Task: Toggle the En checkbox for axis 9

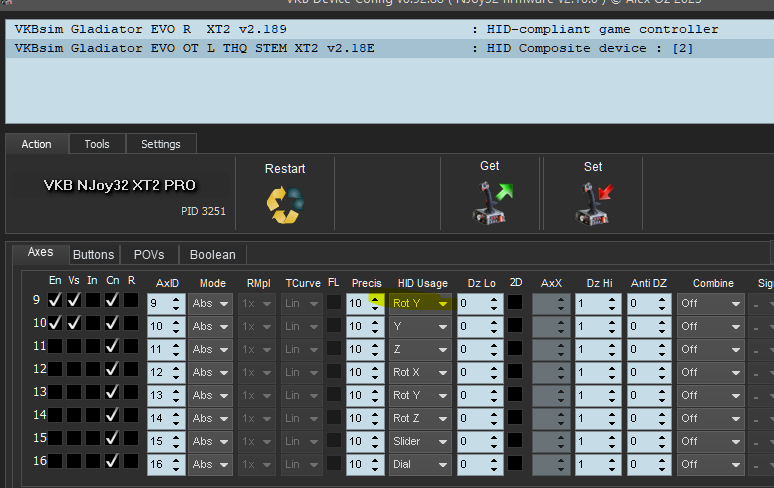Action: (x=55, y=300)
